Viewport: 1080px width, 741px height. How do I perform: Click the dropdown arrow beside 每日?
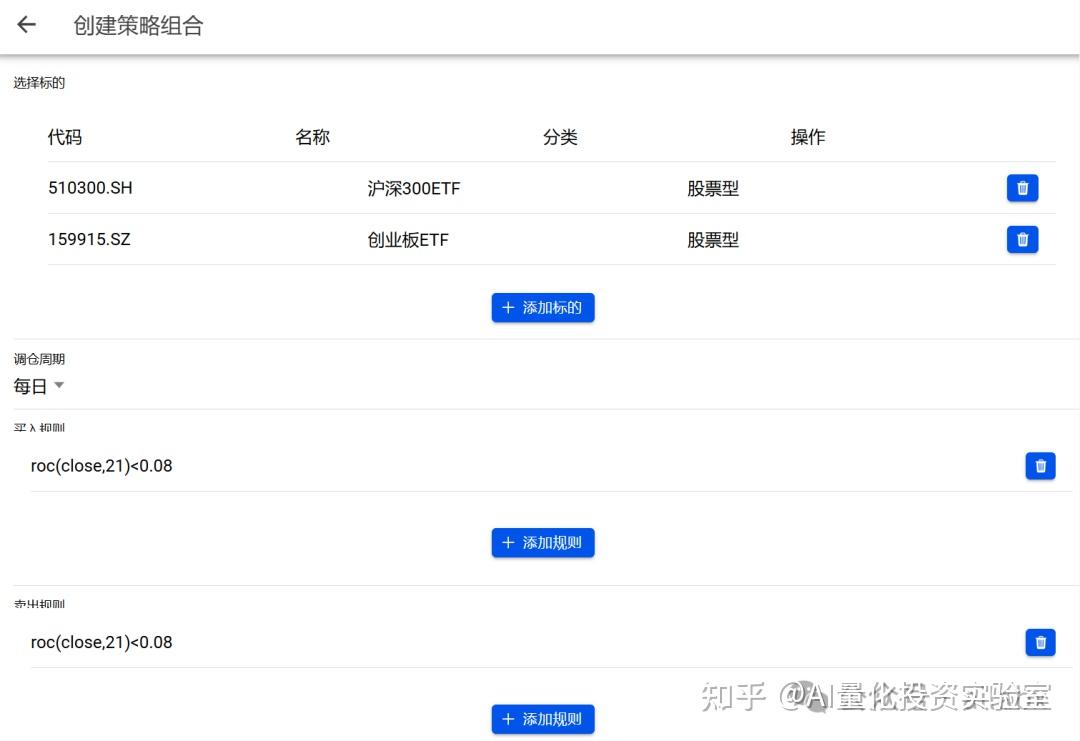tap(58, 385)
